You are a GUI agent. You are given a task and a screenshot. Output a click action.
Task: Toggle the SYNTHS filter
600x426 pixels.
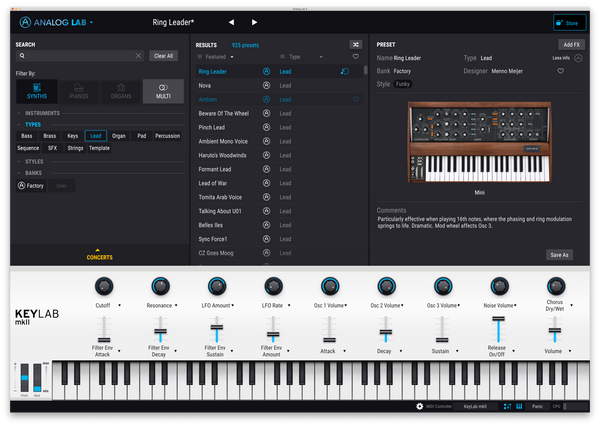point(36,92)
